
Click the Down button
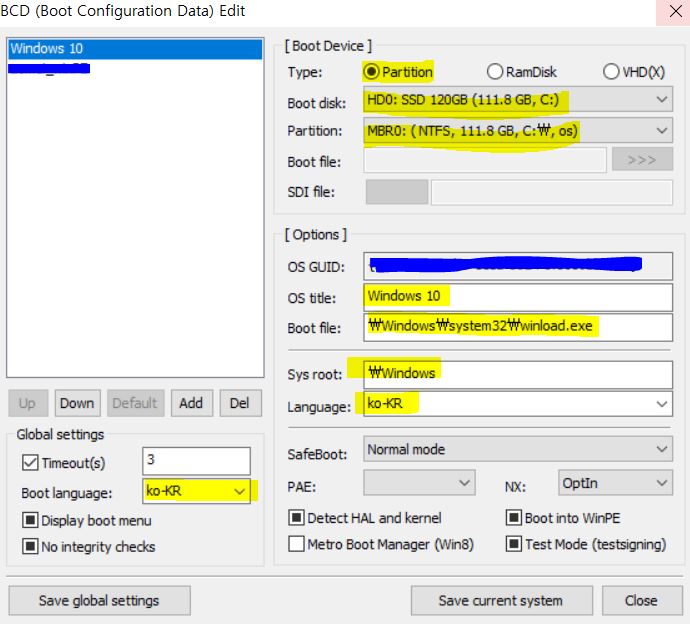[77, 403]
